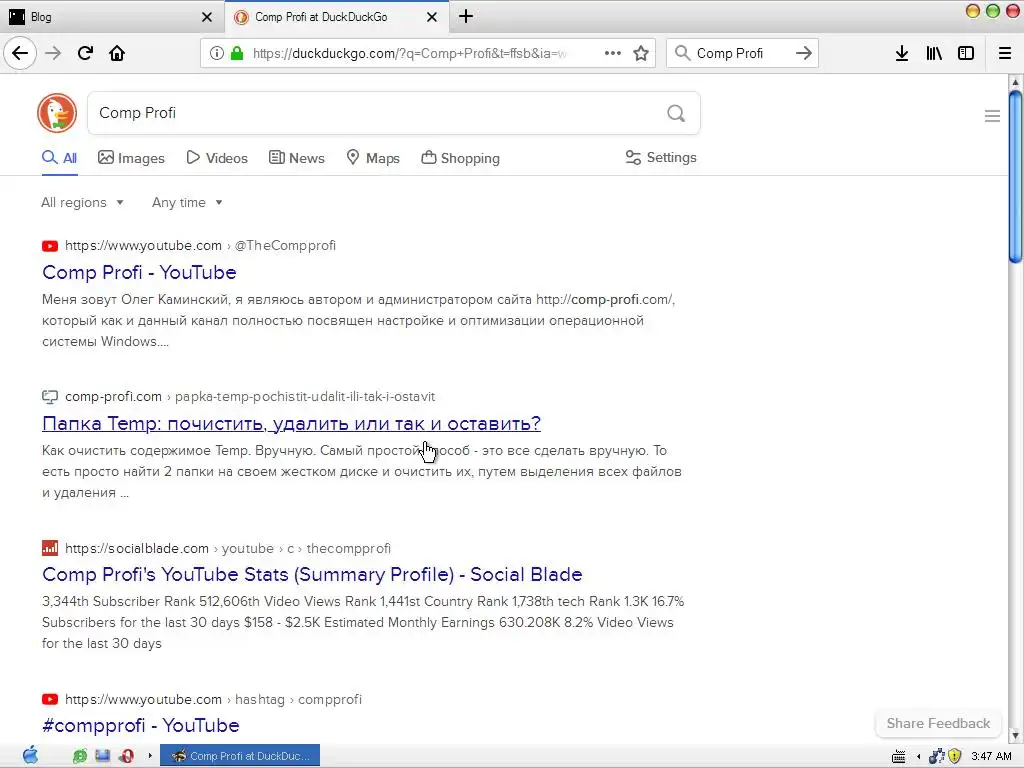1024x768 pixels.
Task: Open the red quick-launch taskbar icon
Action: (126, 756)
